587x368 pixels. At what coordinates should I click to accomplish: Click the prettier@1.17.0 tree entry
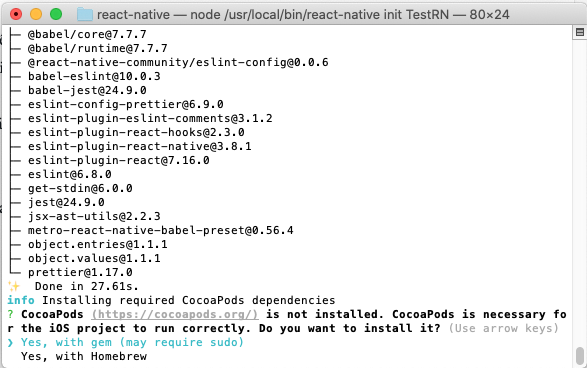click(x=80, y=273)
